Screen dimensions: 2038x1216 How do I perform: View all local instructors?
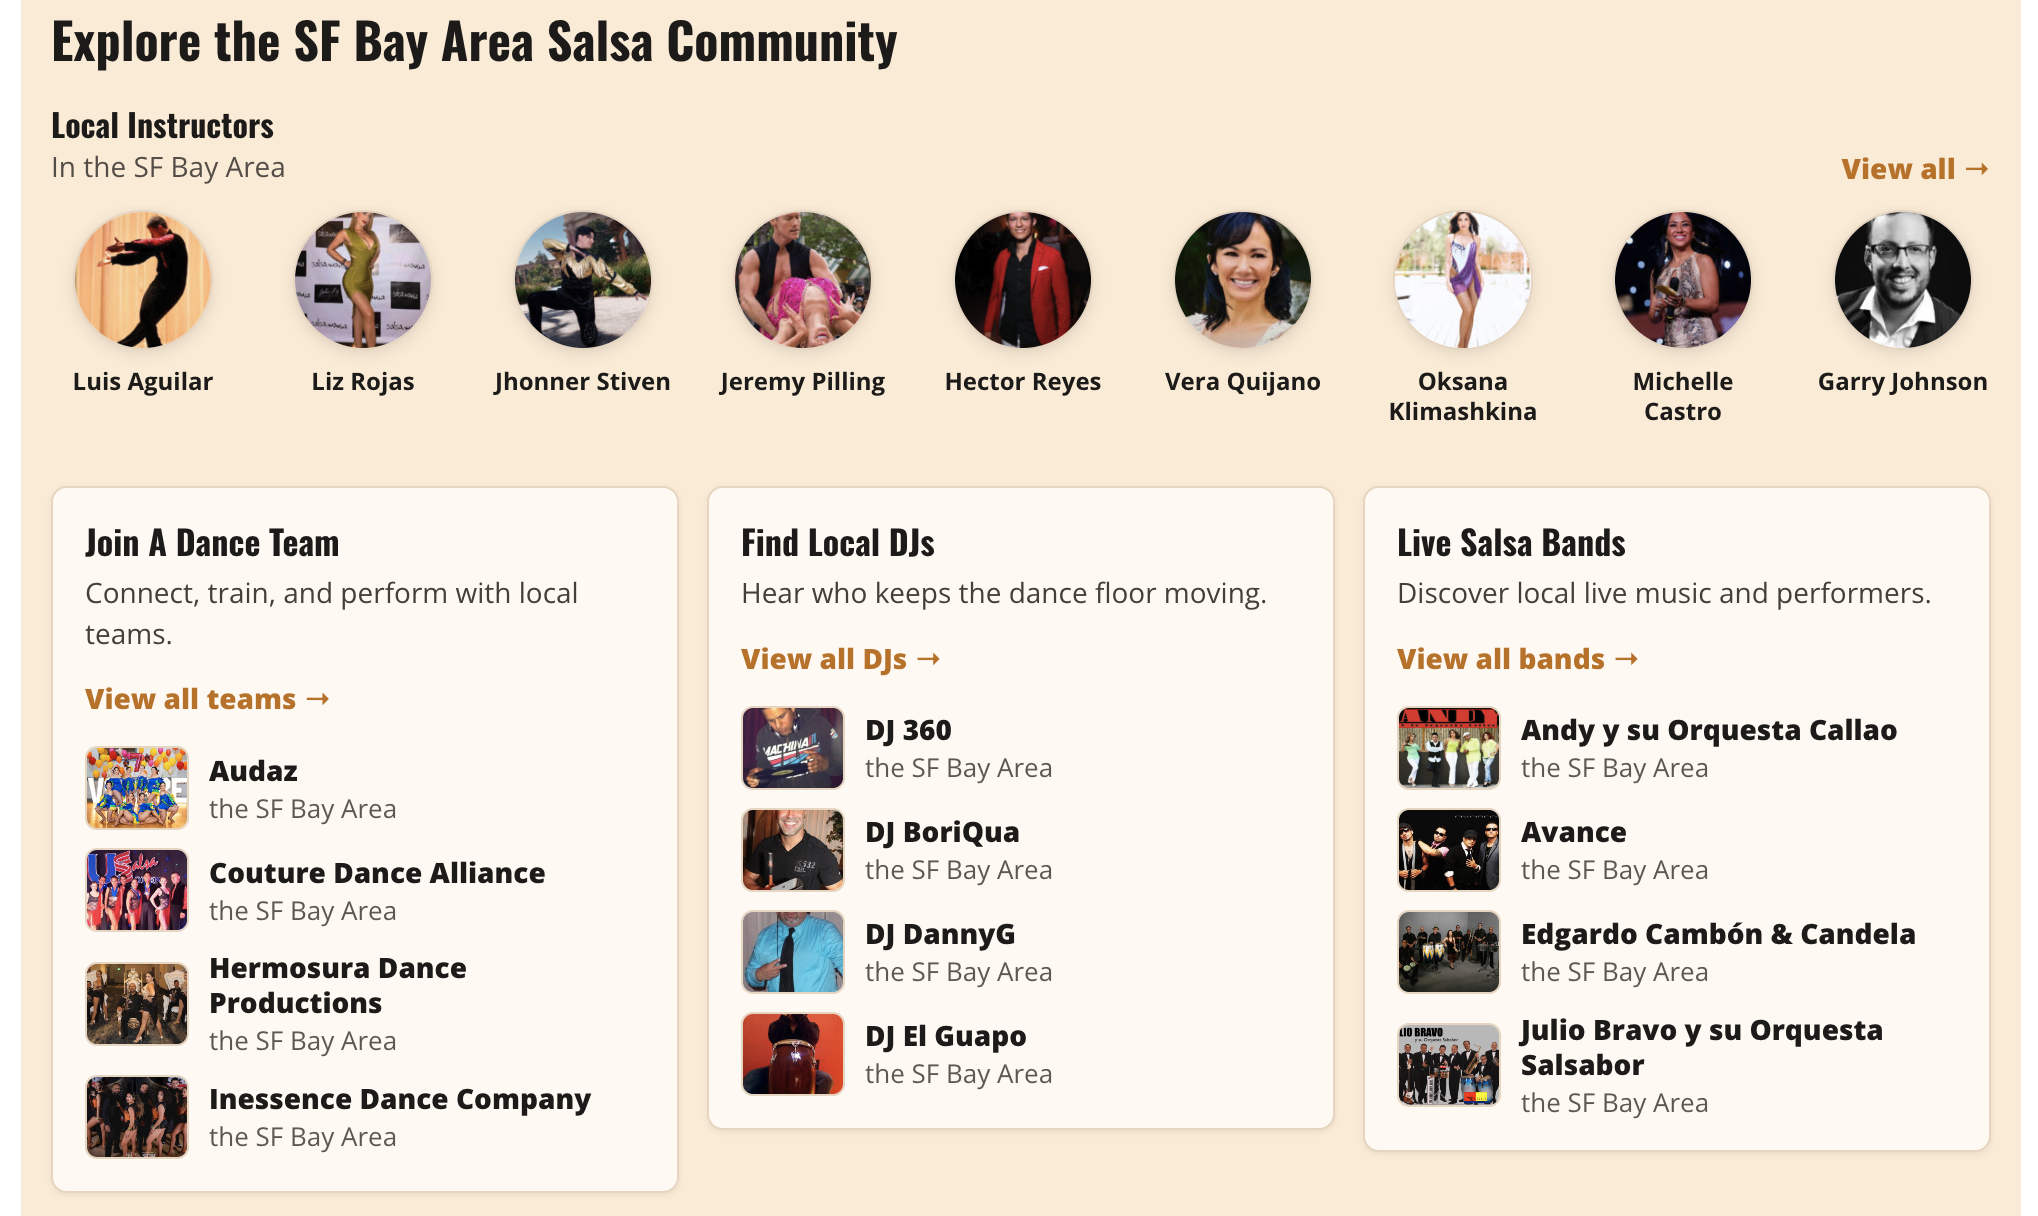tap(1915, 169)
